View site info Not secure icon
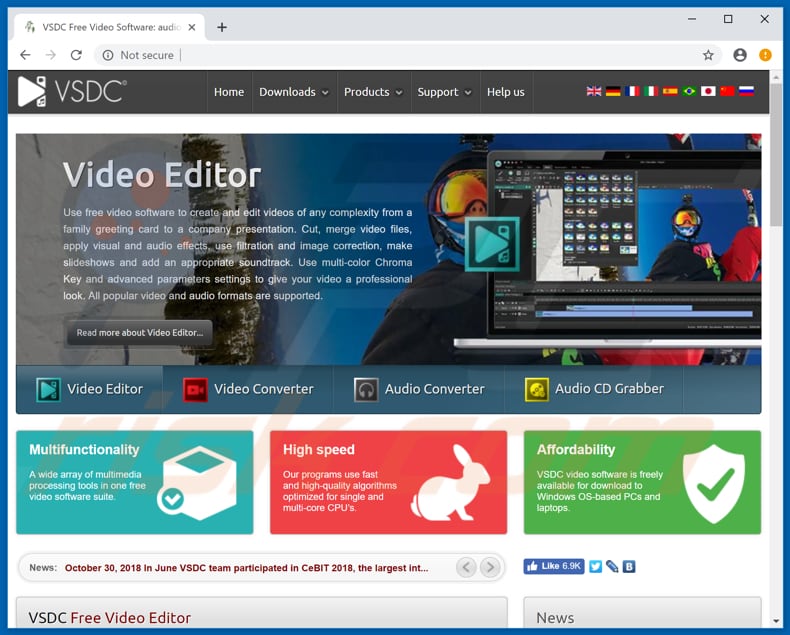The width and height of the screenshot is (790, 635). tap(108, 55)
